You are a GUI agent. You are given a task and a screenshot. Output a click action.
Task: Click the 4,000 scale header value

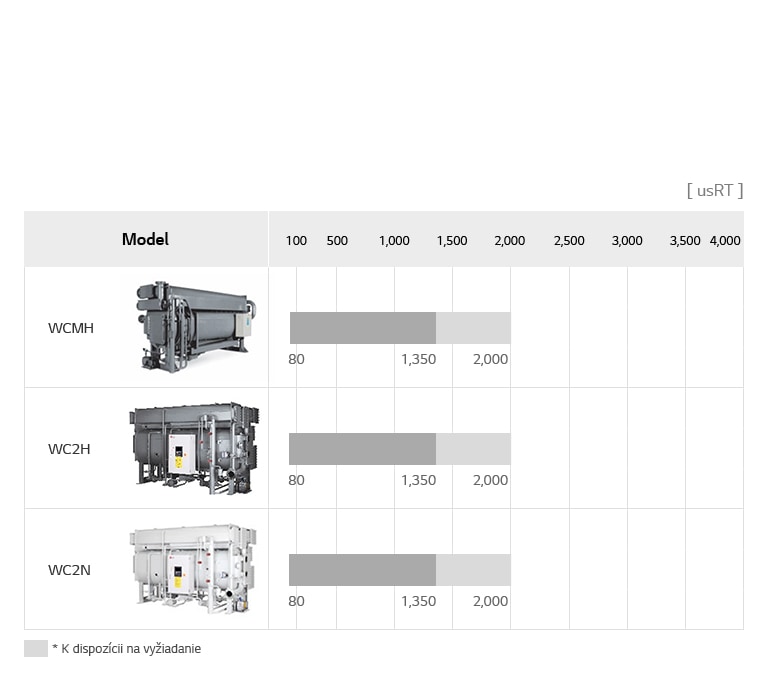click(x=725, y=241)
